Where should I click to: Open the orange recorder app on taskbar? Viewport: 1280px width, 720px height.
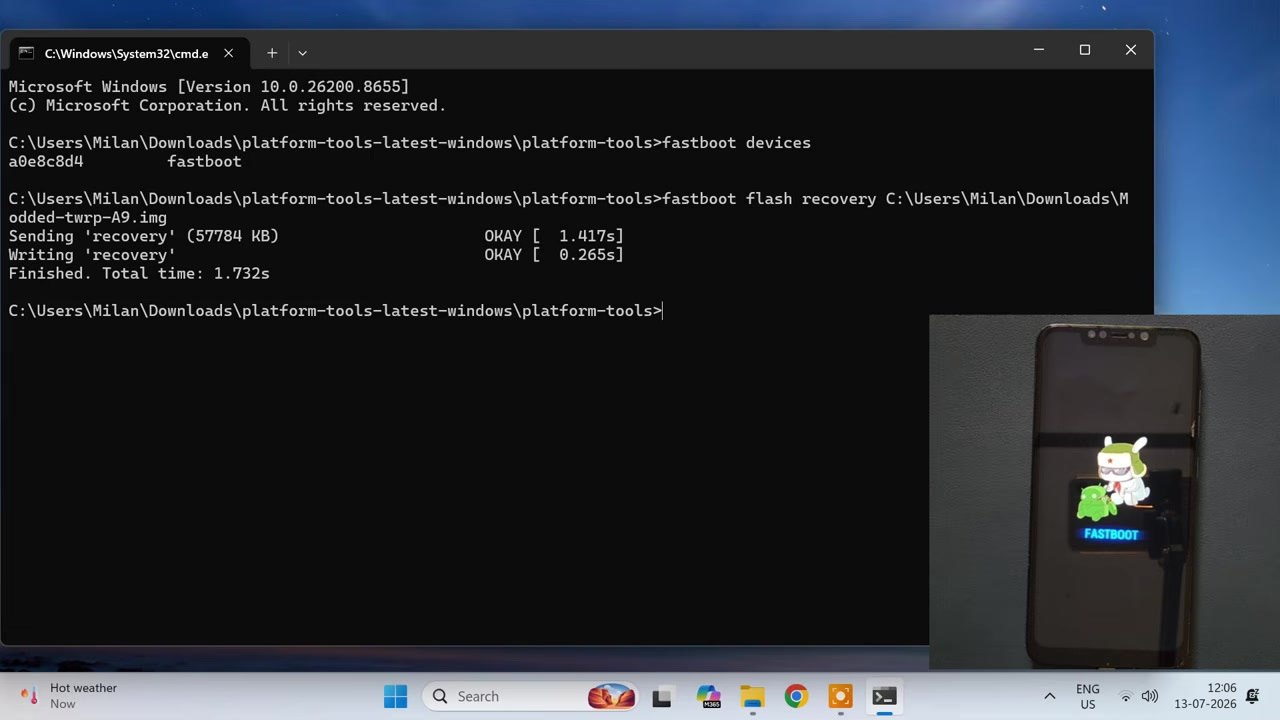pos(840,696)
